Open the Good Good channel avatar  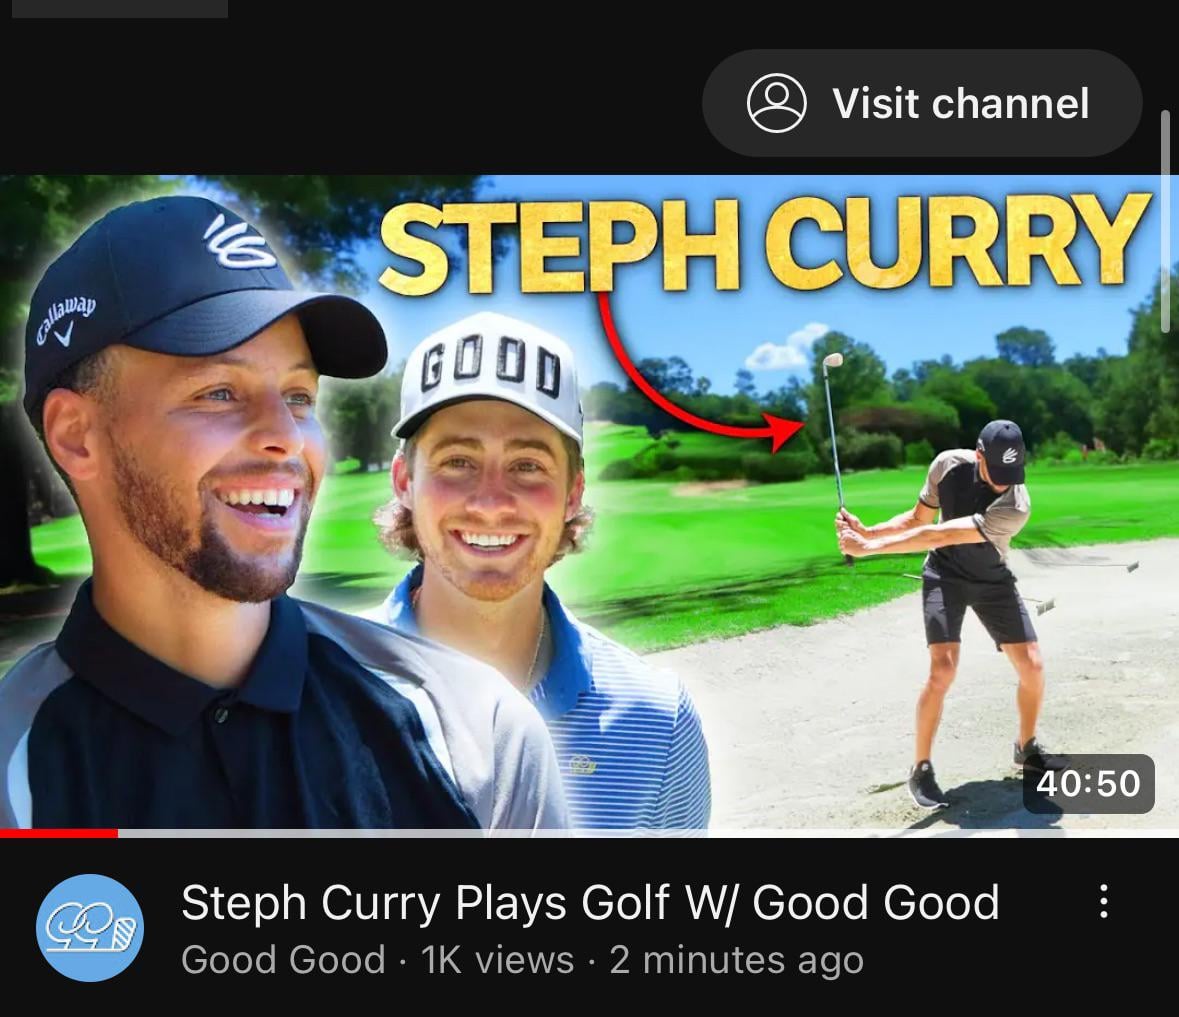pos(90,927)
